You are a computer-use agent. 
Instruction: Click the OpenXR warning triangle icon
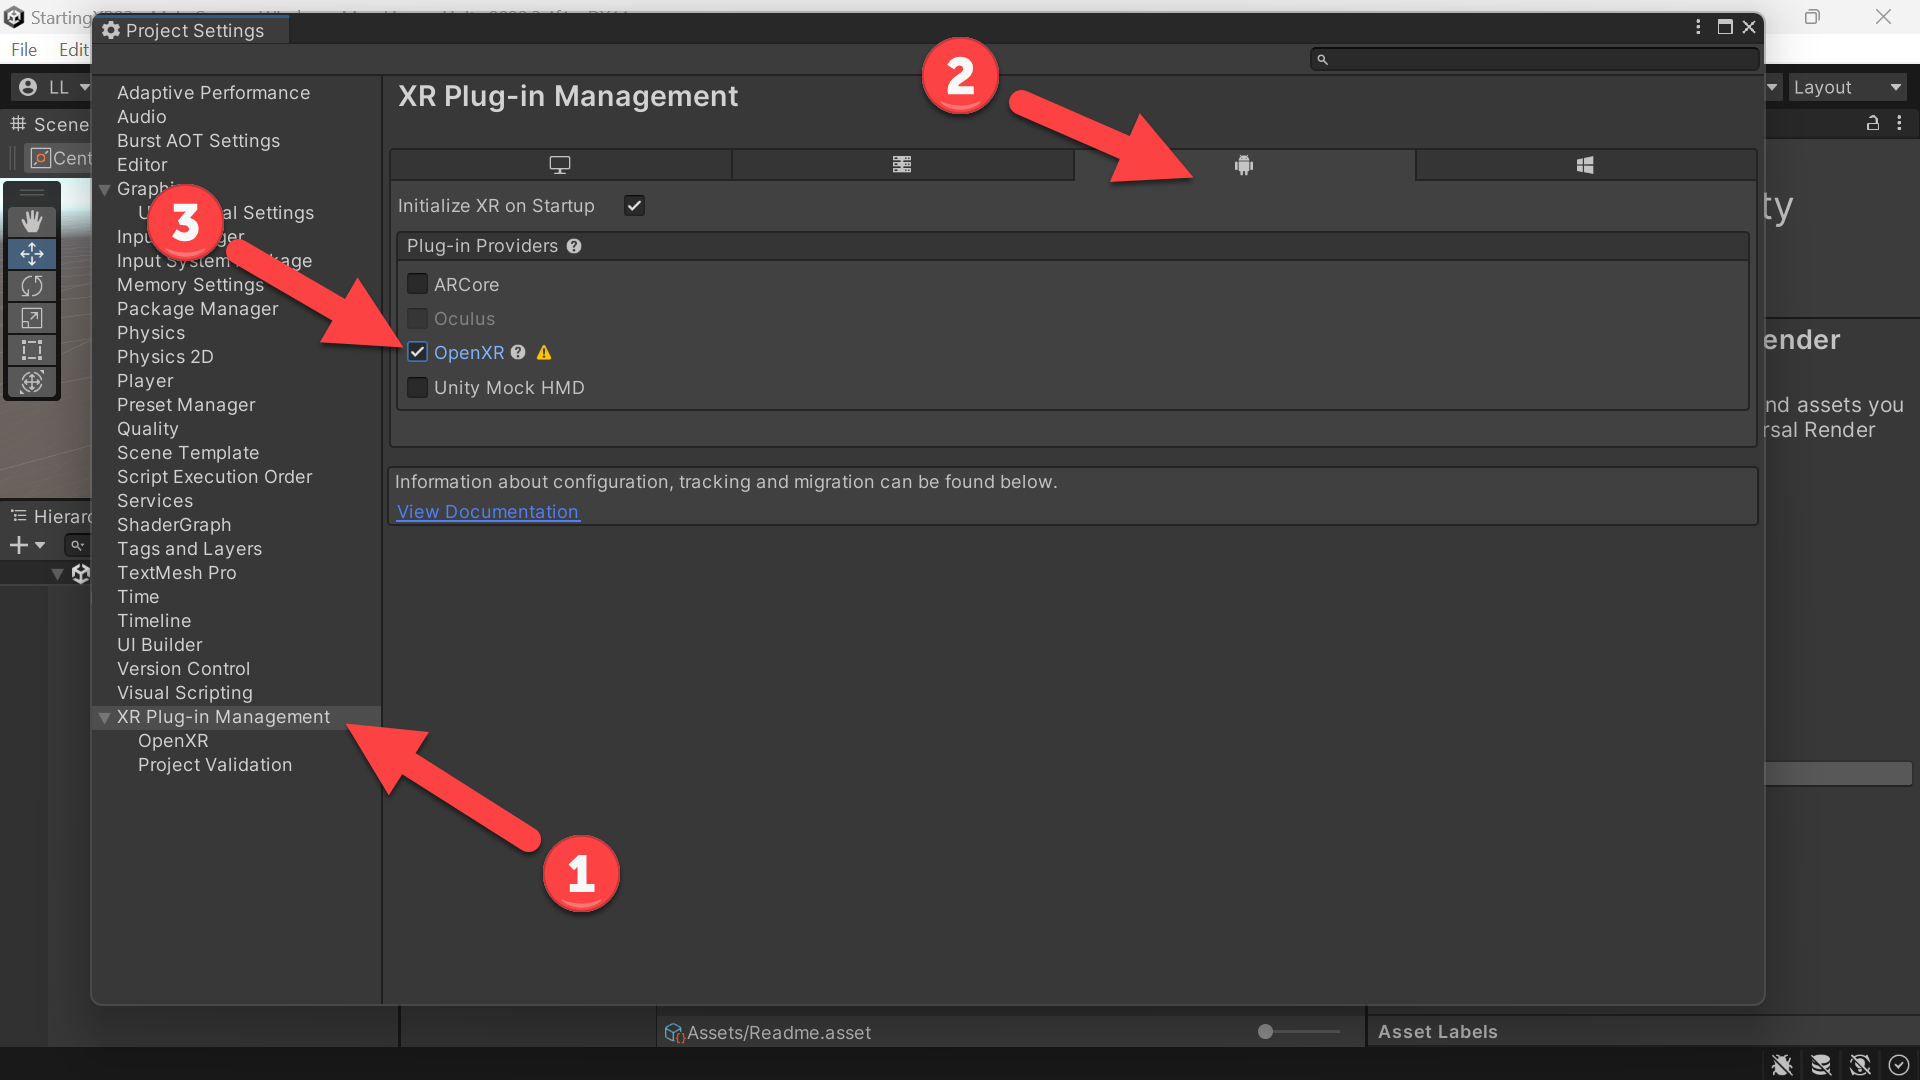544,352
